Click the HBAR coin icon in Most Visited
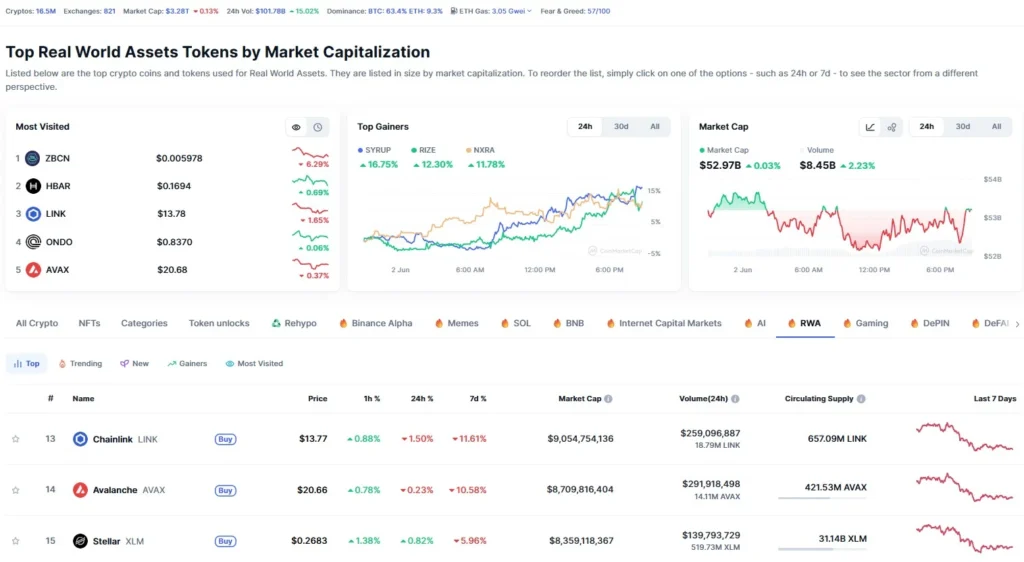 (x=33, y=186)
